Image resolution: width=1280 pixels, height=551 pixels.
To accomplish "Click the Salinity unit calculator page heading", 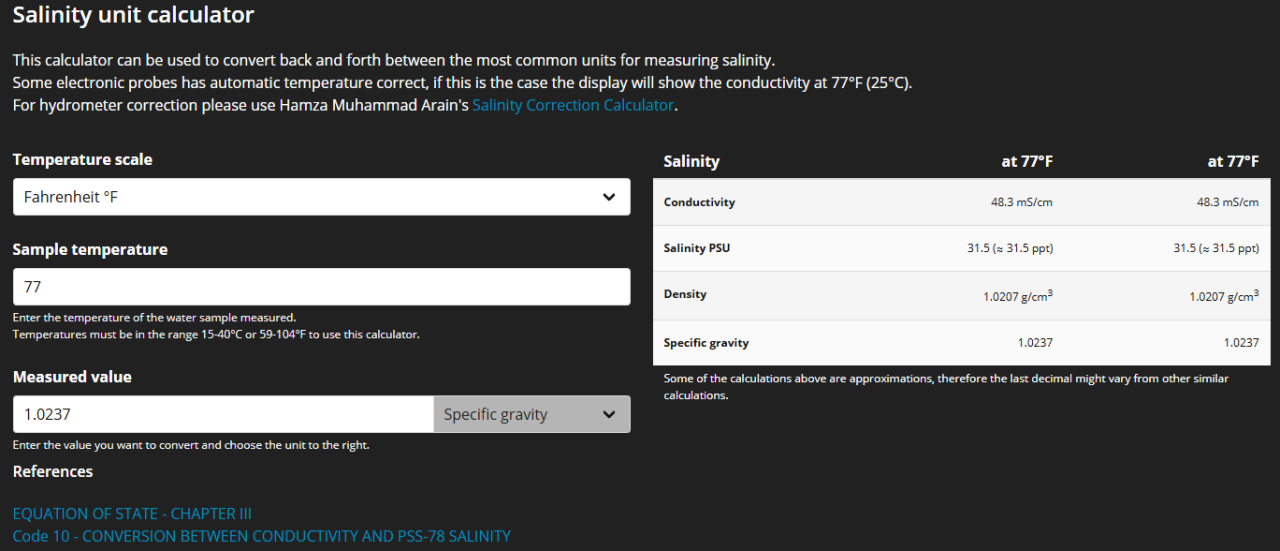I will (x=133, y=15).
